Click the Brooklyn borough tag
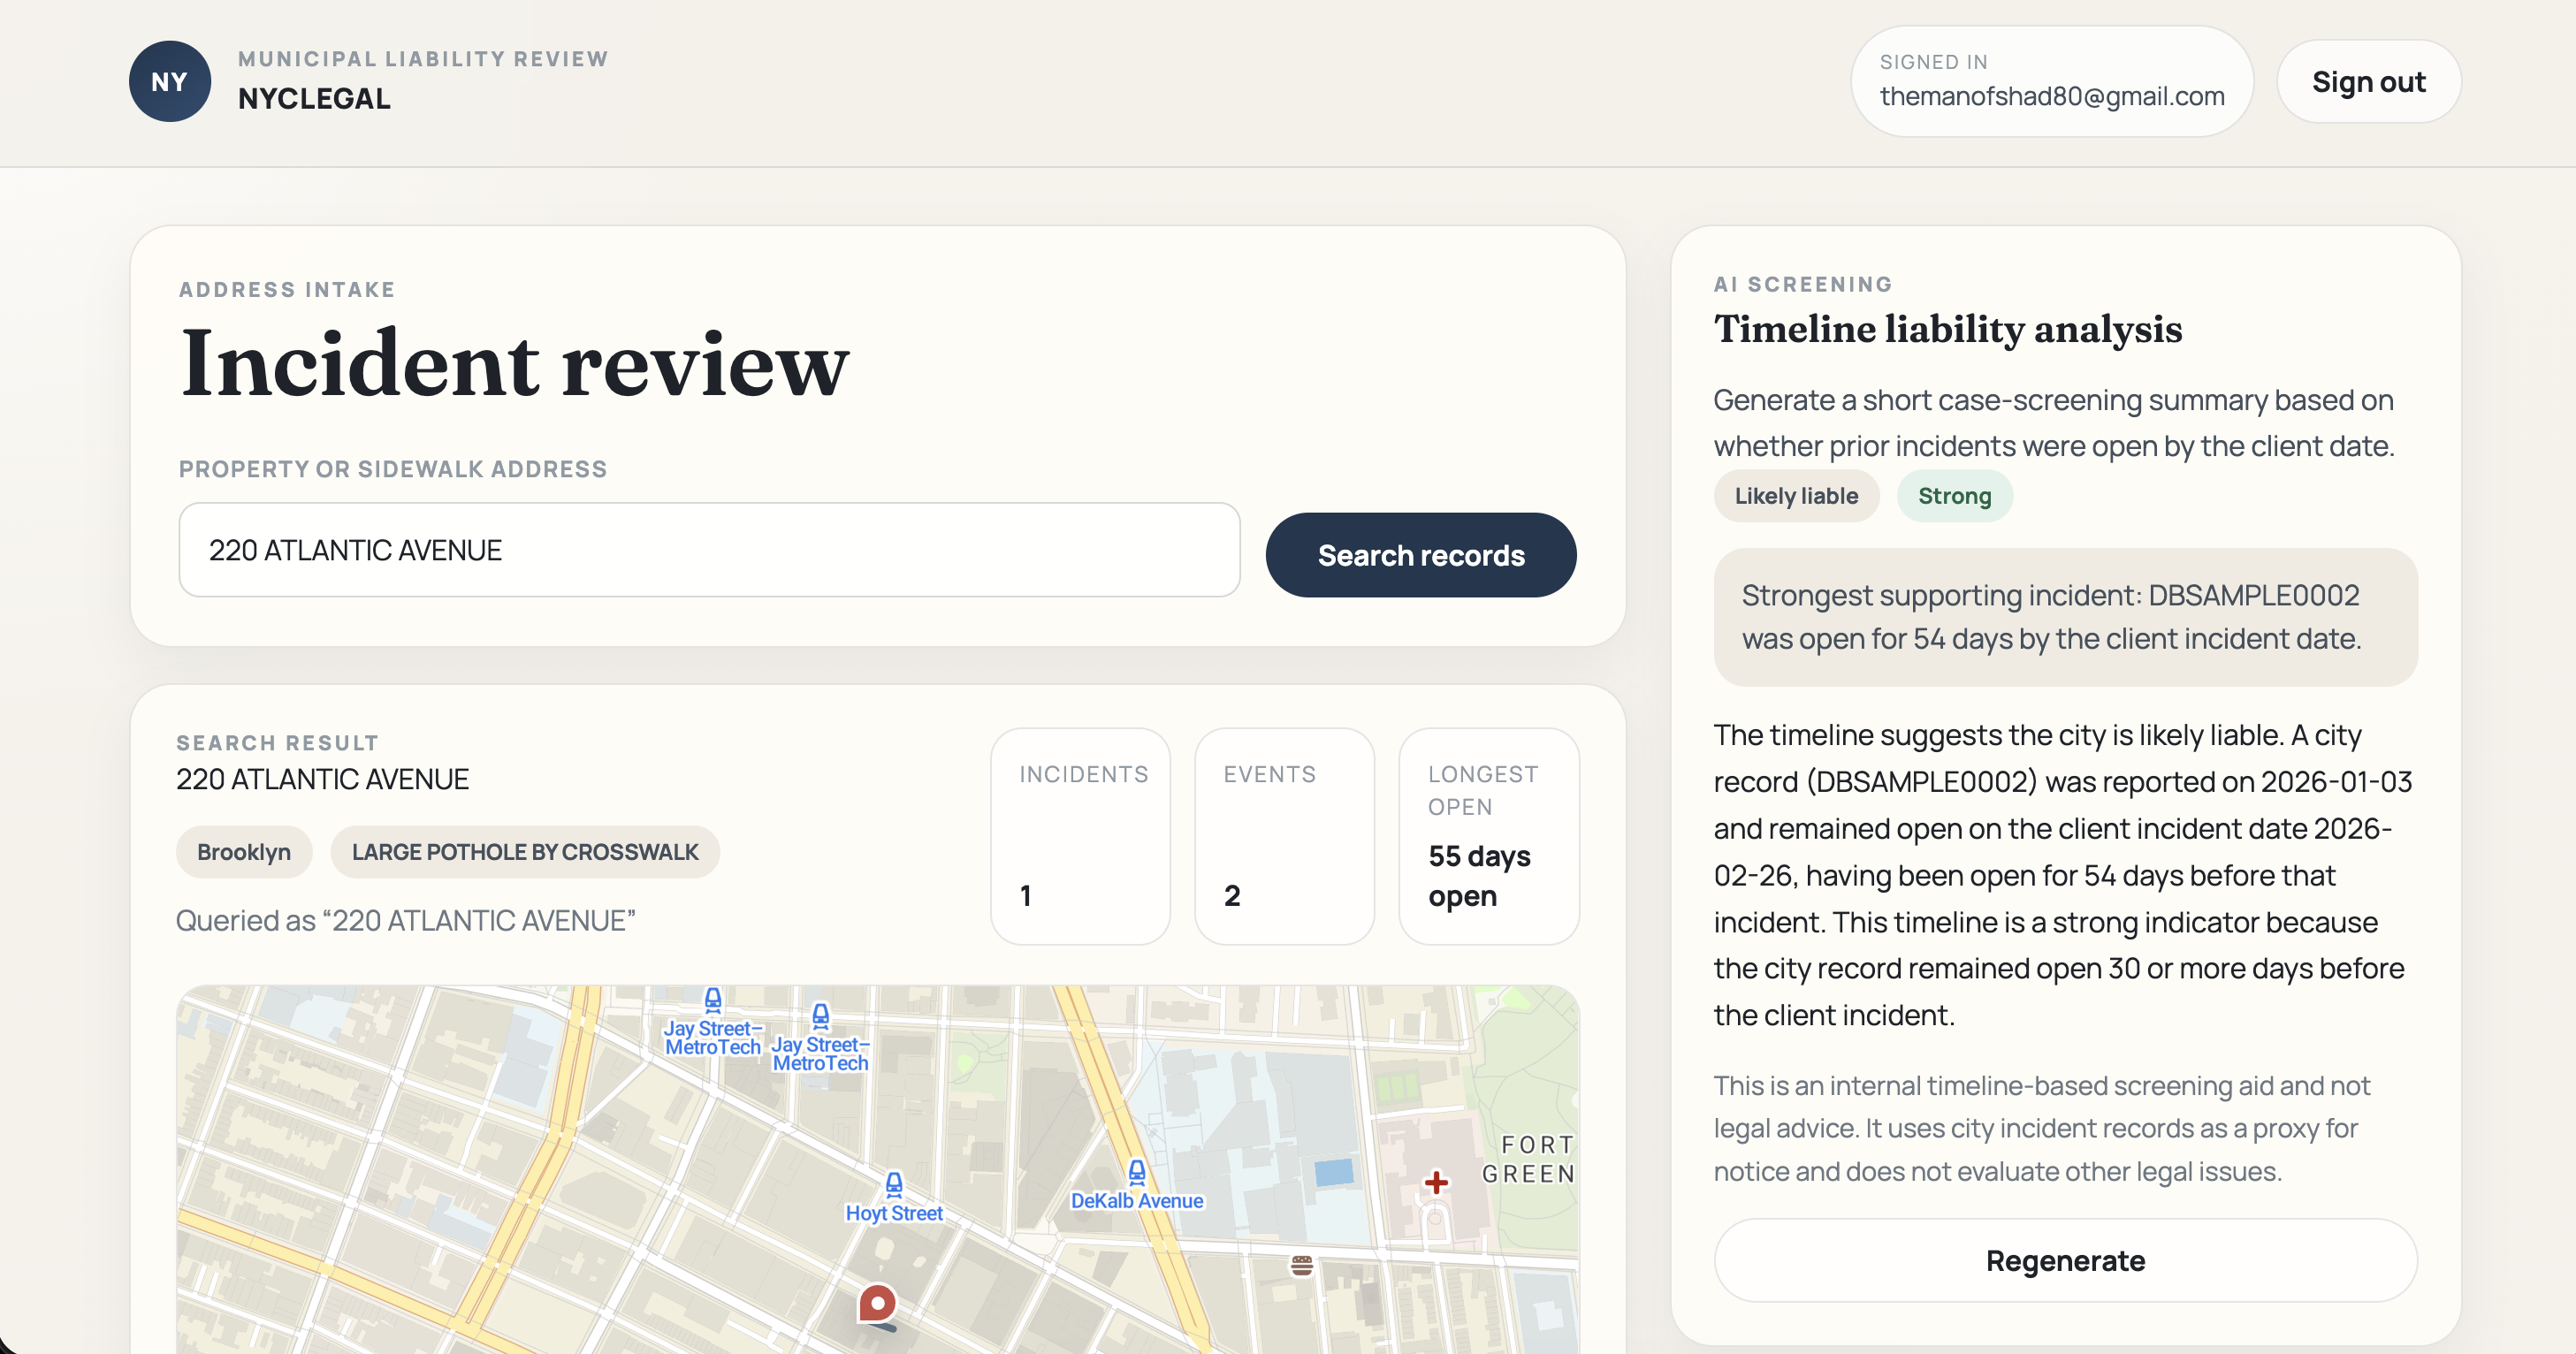The image size is (2576, 1354). [244, 852]
